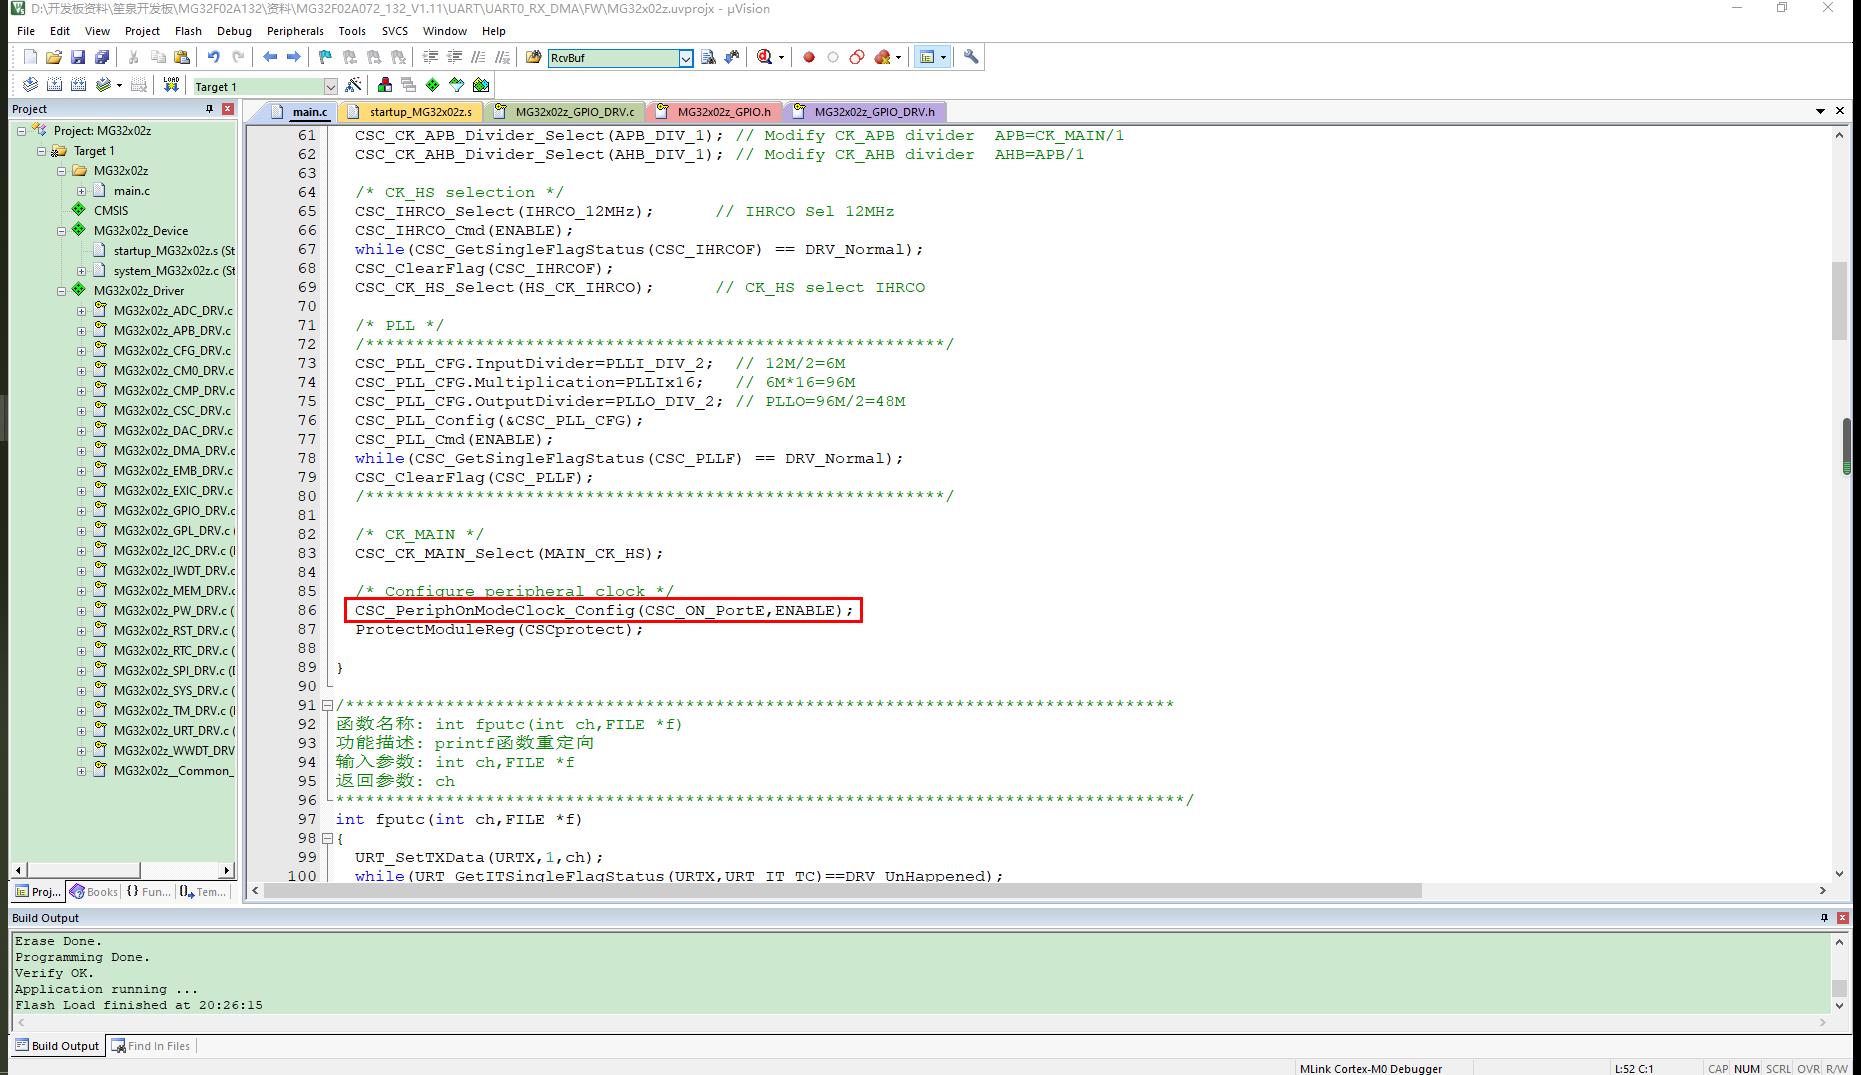Viewport: 1861px width, 1075px height.
Task: Click the editor horizontal scrollbar thumb
Action: (842, 891)
